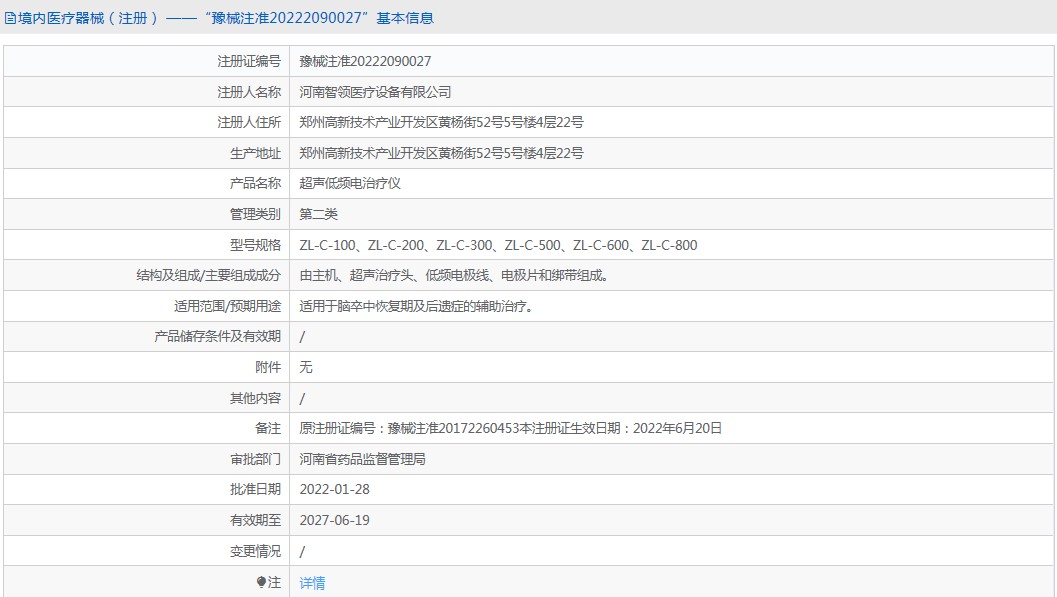The width and height of the screenshot is (1057, 597).
Task: Click the 结构及组成/主要组成成分 label
Action: (209, 276)
